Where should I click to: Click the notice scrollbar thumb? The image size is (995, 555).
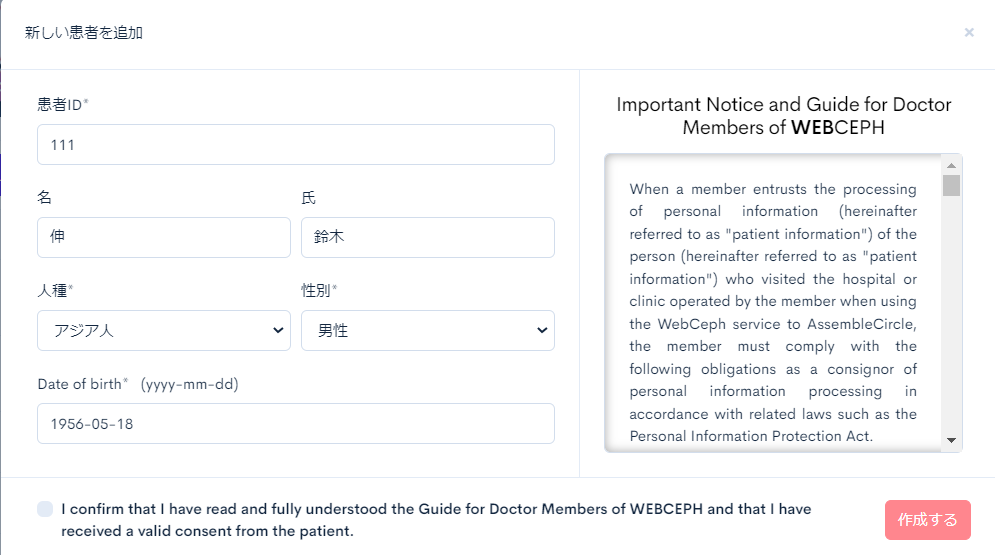pos(951,185)
